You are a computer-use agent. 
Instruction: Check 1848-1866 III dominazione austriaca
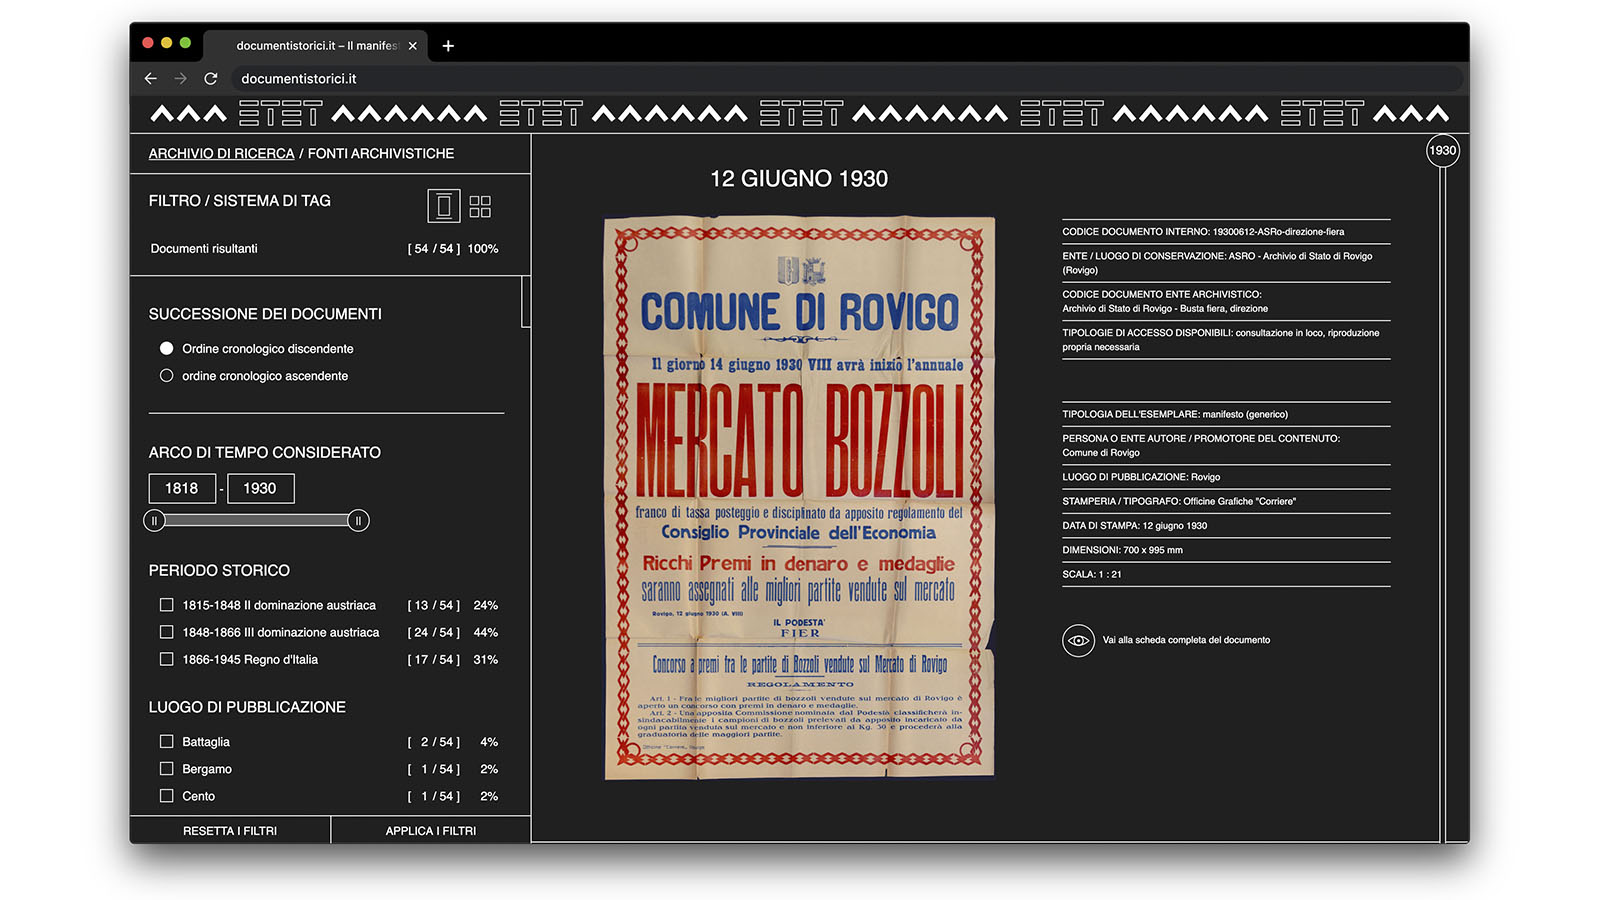pos(166,632)
